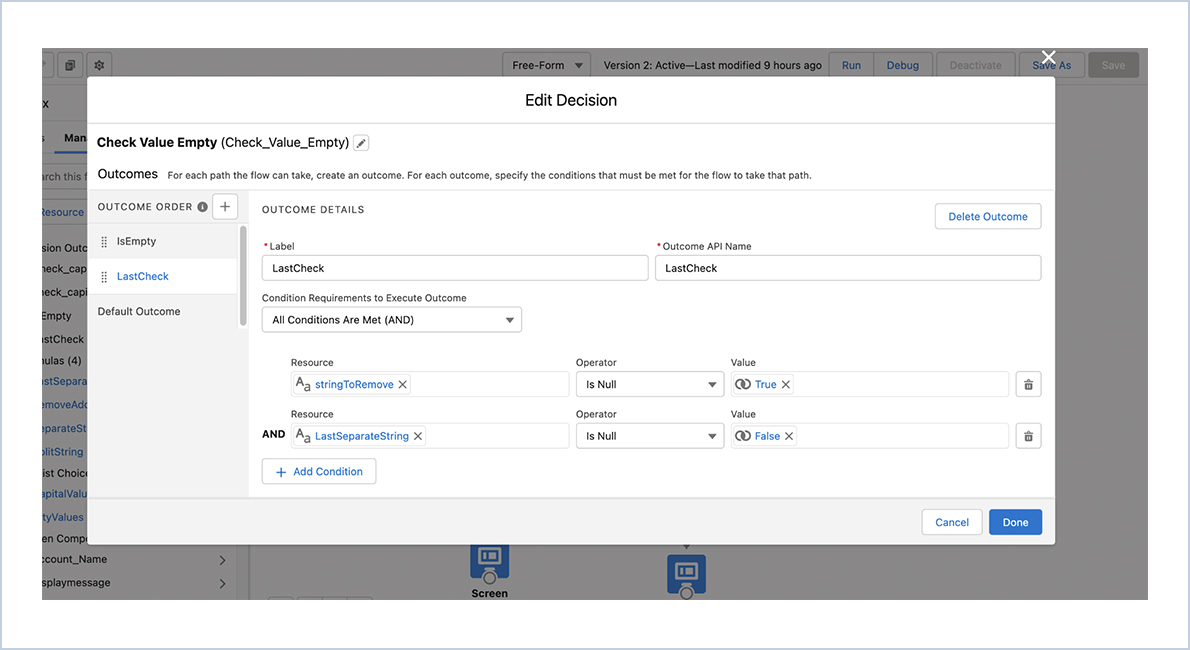Add new outcome with plus icon

225,207
